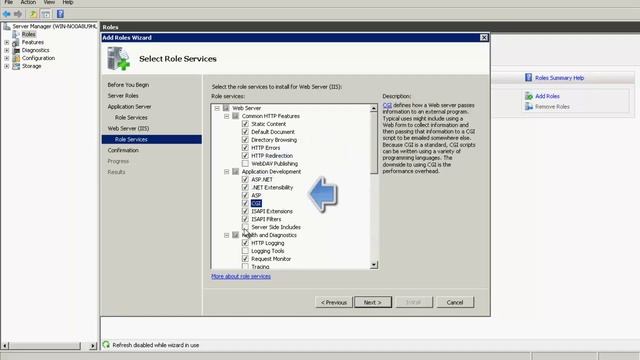
Task: Click the Show/Hide console tree icon
Action: point(46,14)
